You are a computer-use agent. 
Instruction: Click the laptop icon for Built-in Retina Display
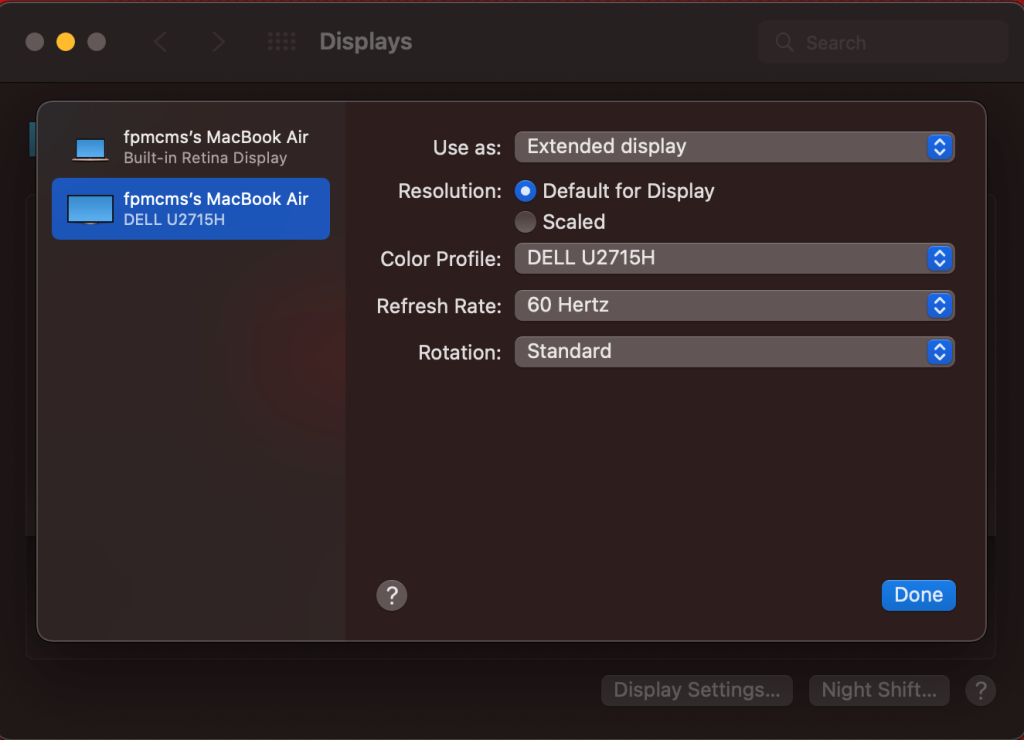click(x=90, y=148)
